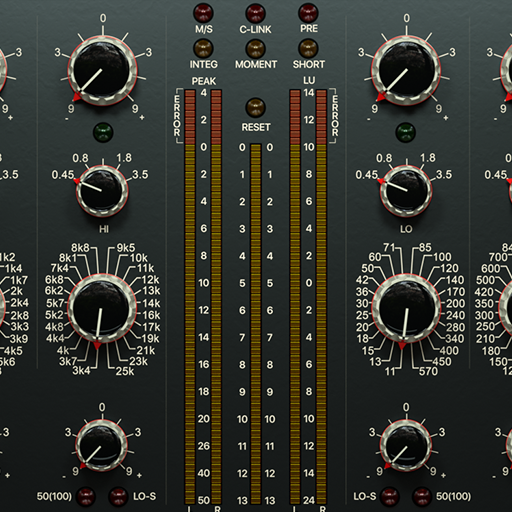Click the PEAK meter label

point(204,81)
